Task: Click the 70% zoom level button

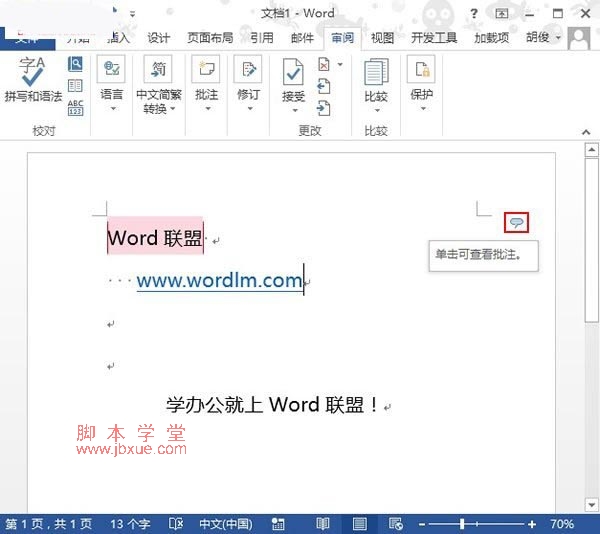Action: click(562, 524)
